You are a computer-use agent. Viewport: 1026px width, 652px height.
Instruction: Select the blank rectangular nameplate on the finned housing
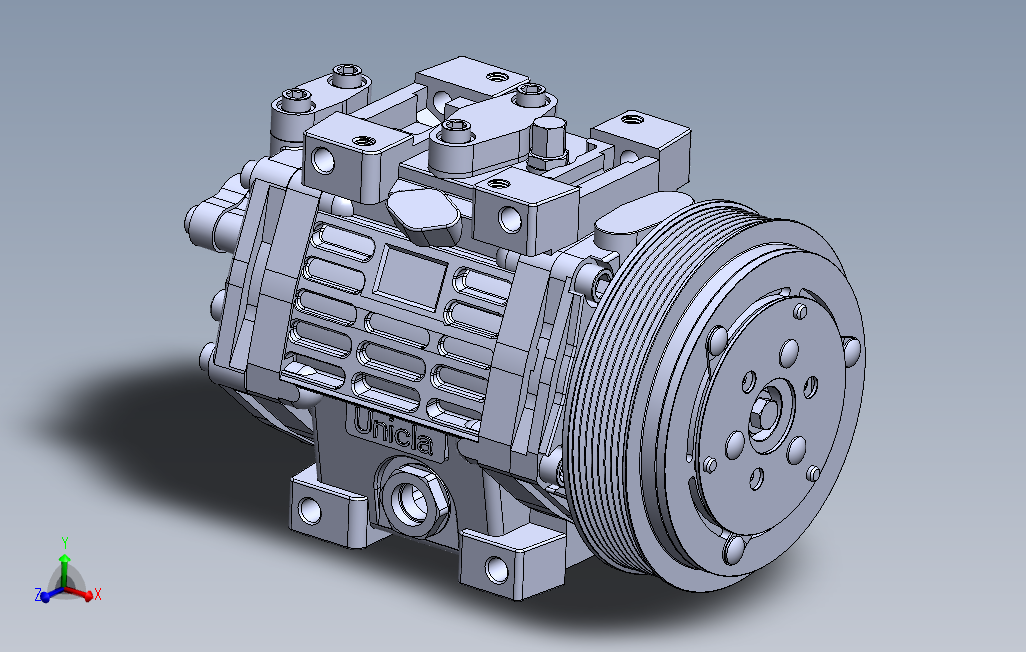(410, 277)
